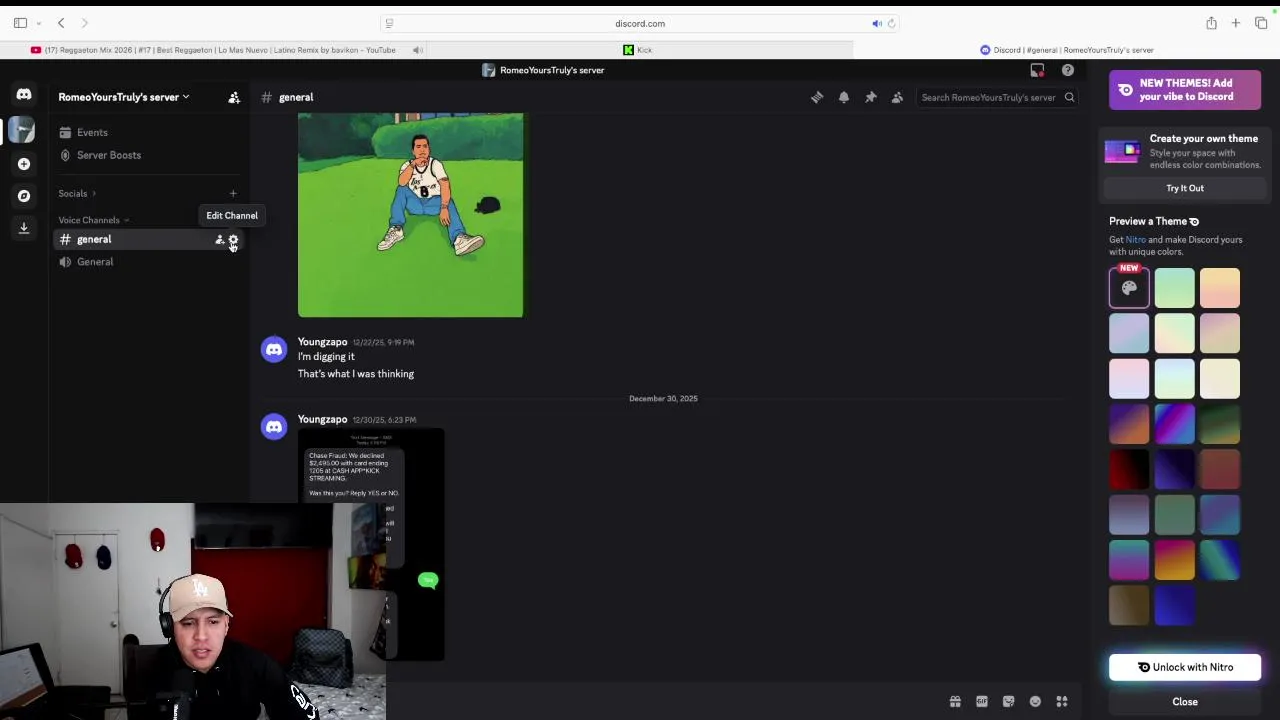This screenshot has width=1280, height=720.
Task: Close the theme preview panel
Action: tap(1185, 702)
